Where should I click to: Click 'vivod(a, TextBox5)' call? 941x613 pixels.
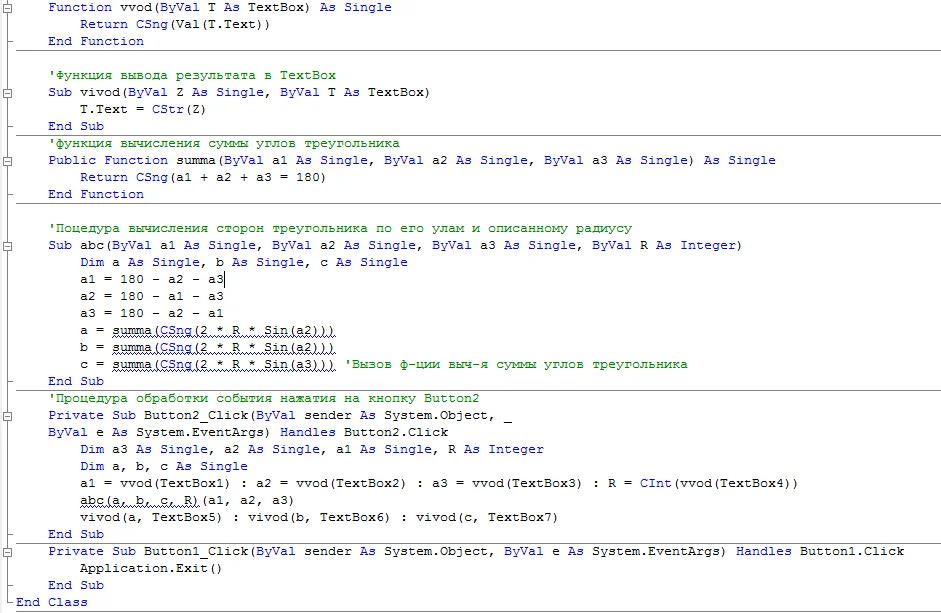151,518
